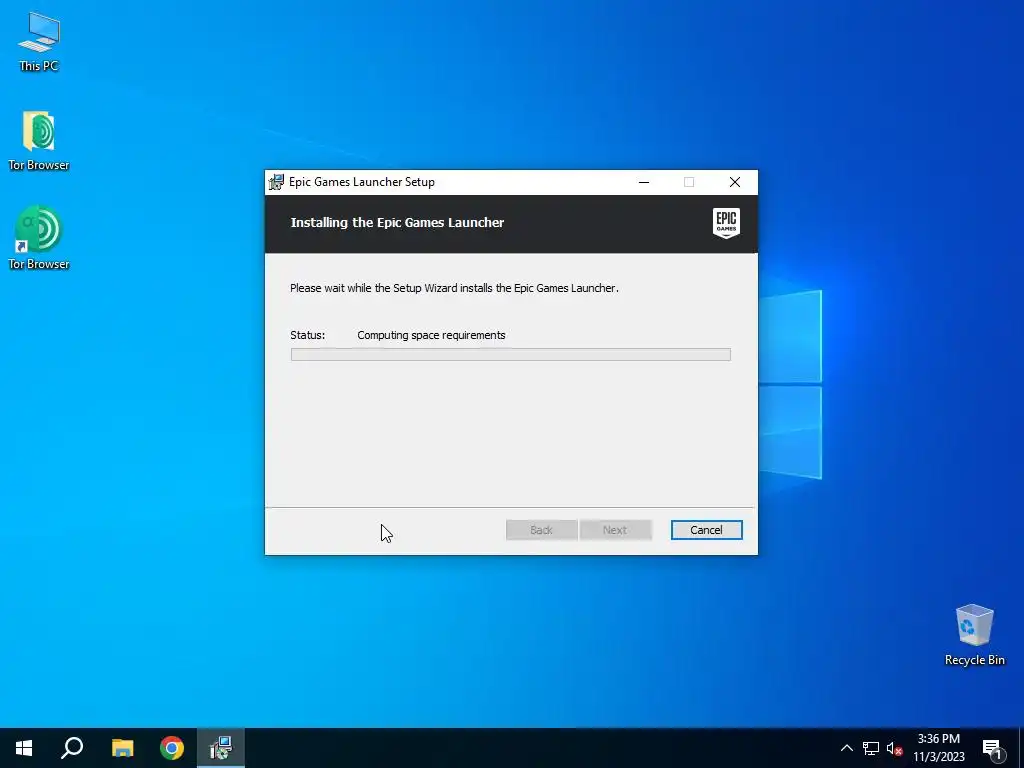Open the network status tray icon
Image resolution: width=1024 pixels, height=768 pixels.
(x=871, y=748)
